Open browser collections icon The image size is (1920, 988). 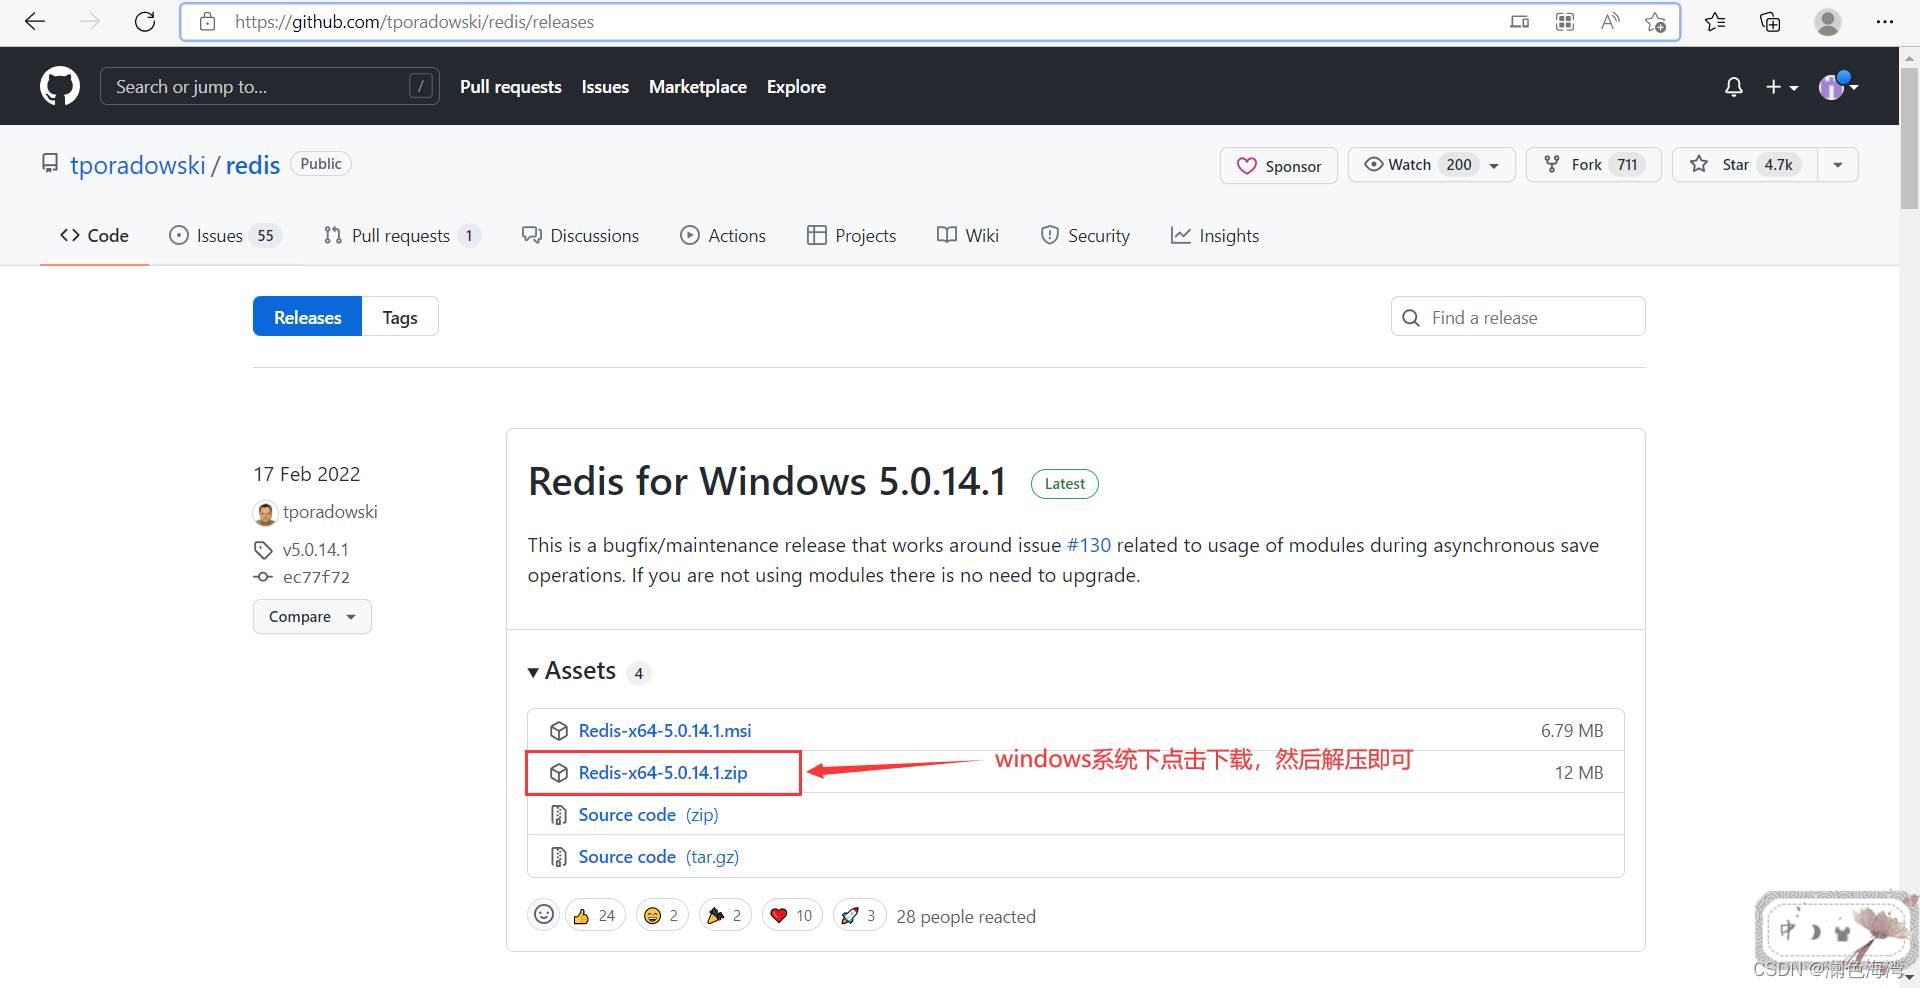coord(1770,22)
